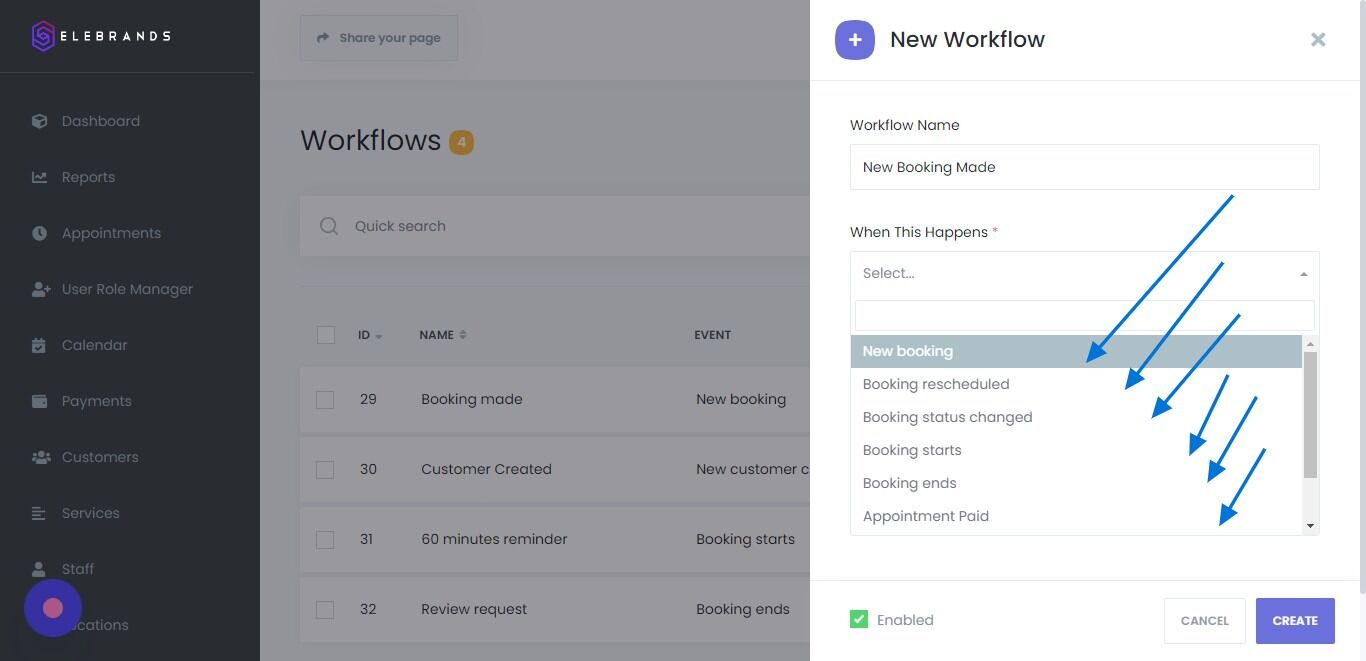The image size is (1366, 661).
Task: Click the New Workflow plus icon
Action: [855, 40]
